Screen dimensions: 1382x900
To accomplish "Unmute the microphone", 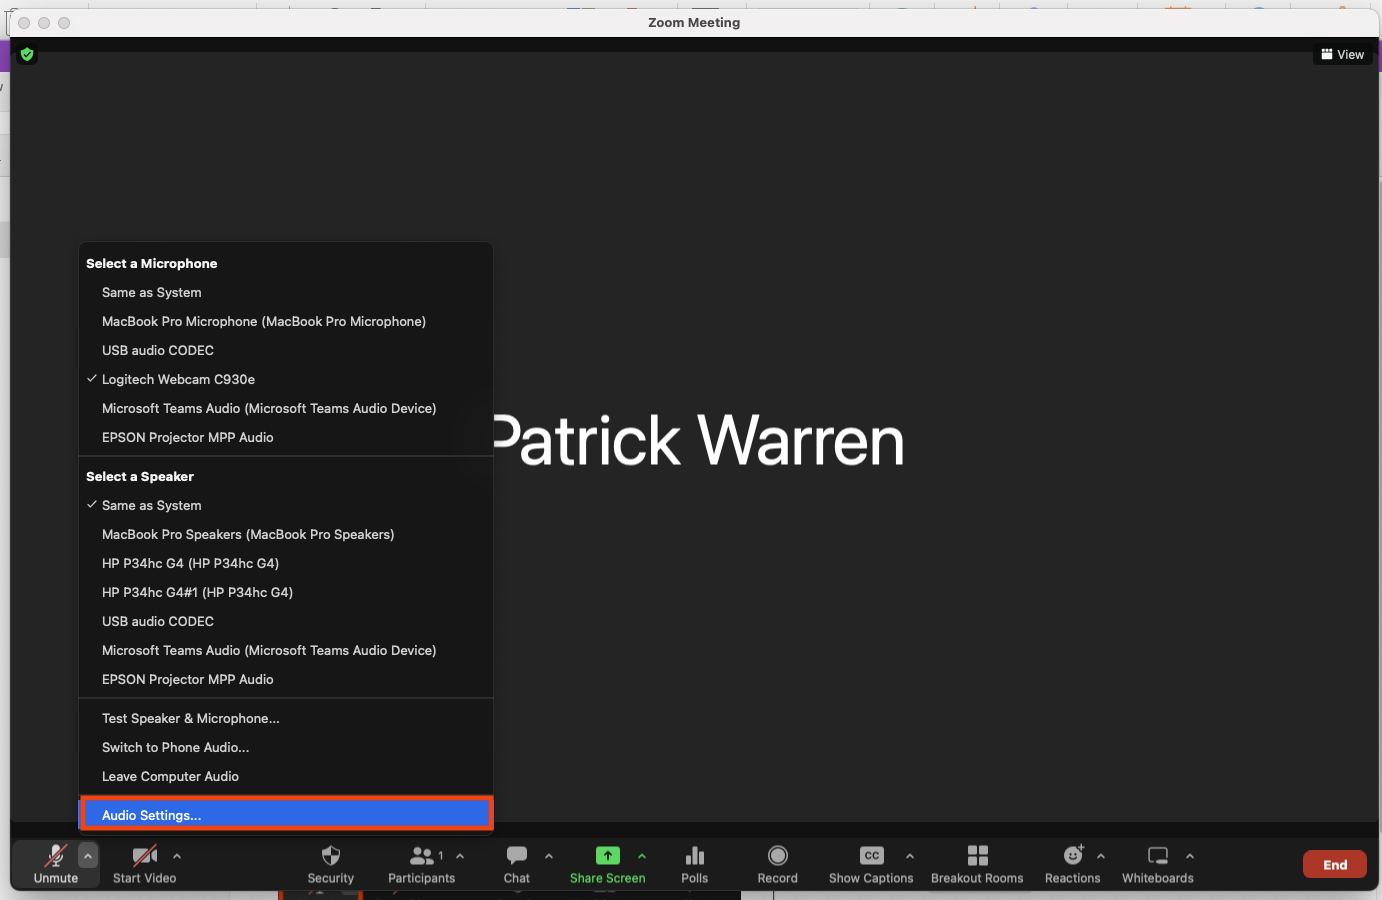I will click(x=56, y=864).
